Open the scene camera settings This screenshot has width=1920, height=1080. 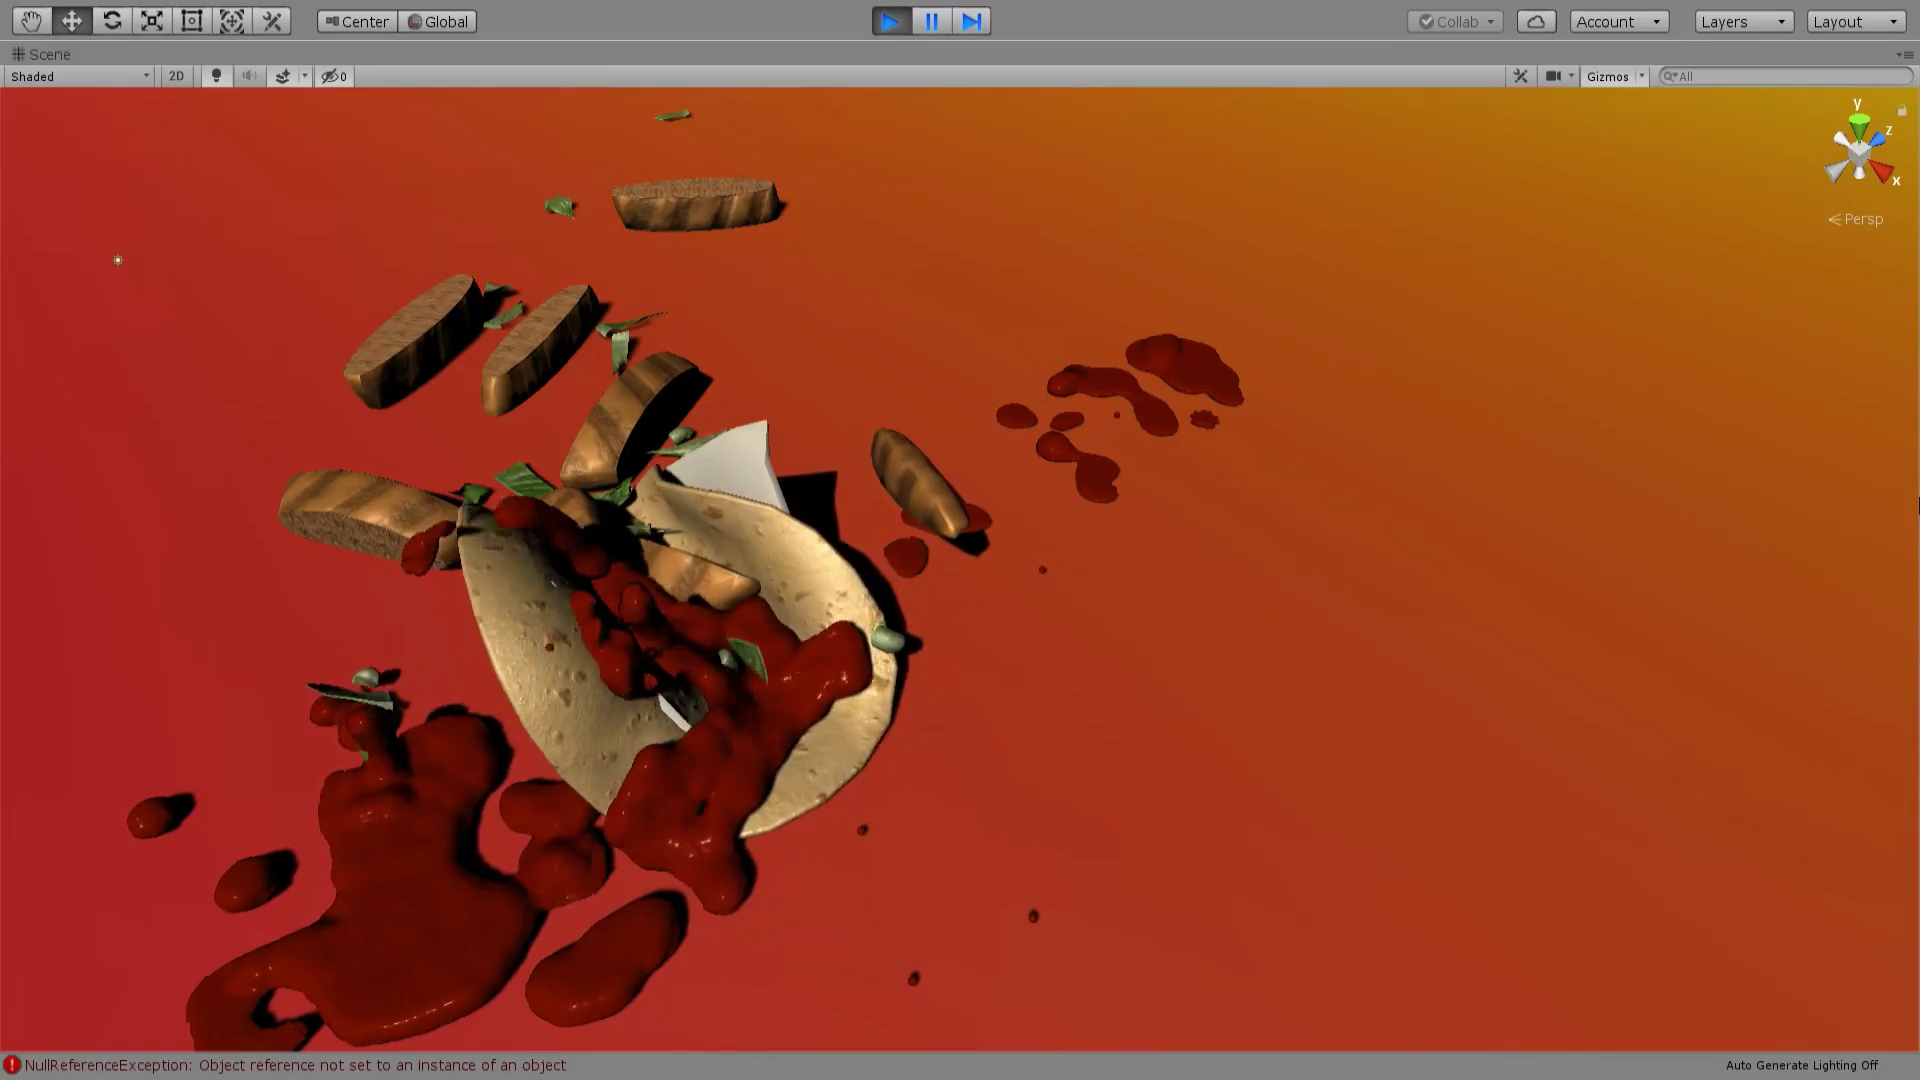1553,76
